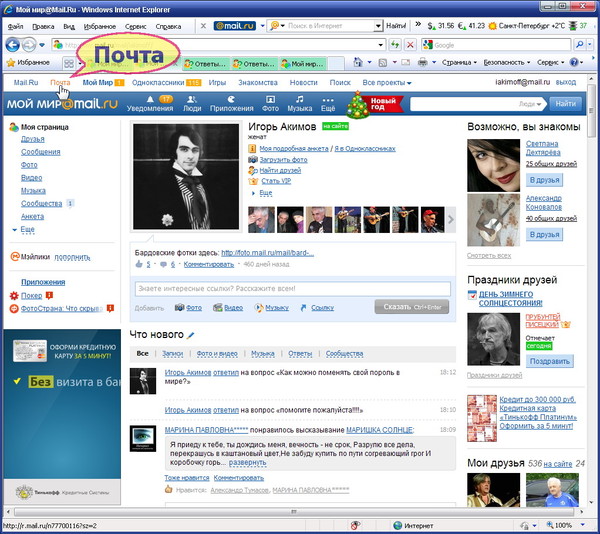Open Люди people section
Viewport: 600px width, 534px height.
[192, 104]
